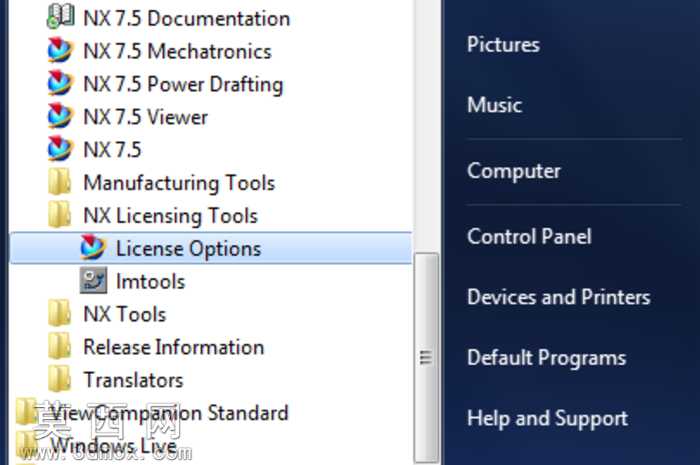Open Computer from the Start menu
The height and width of the screenshot is (465, 700).
(513, 171)
